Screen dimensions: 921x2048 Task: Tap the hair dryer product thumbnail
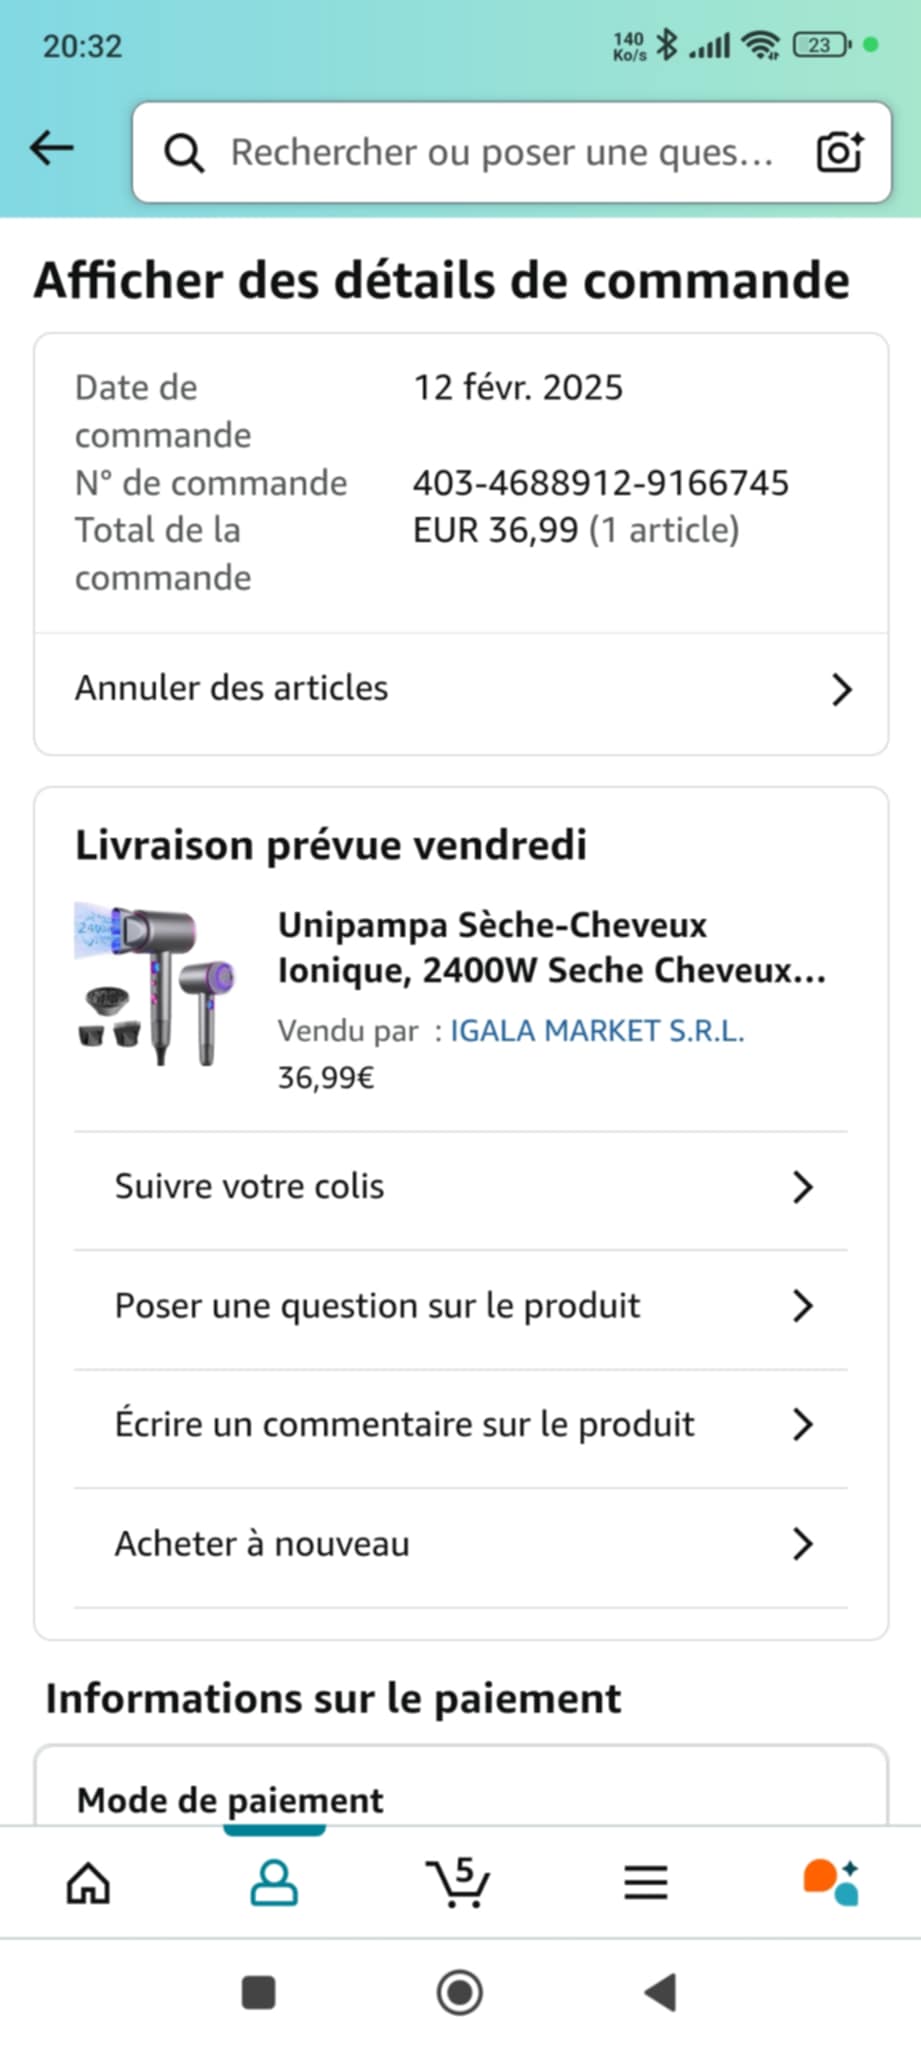[x=156, y=985]
